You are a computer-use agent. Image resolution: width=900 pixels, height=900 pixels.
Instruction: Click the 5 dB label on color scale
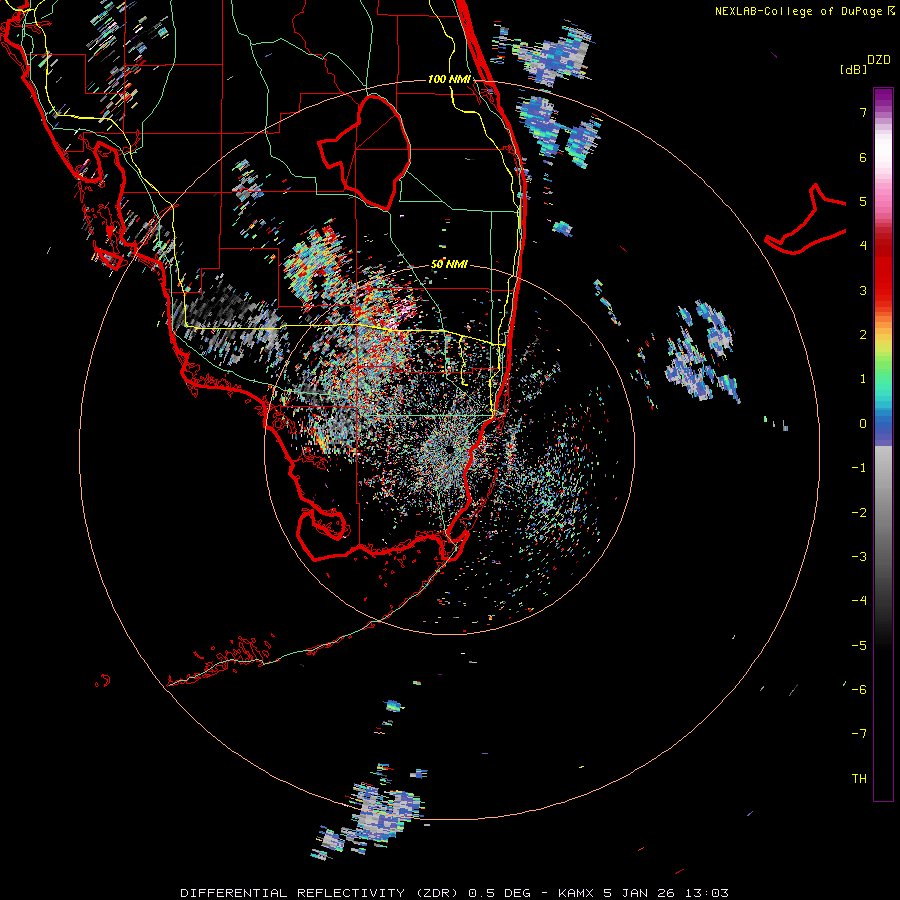(x=863, y=201)
